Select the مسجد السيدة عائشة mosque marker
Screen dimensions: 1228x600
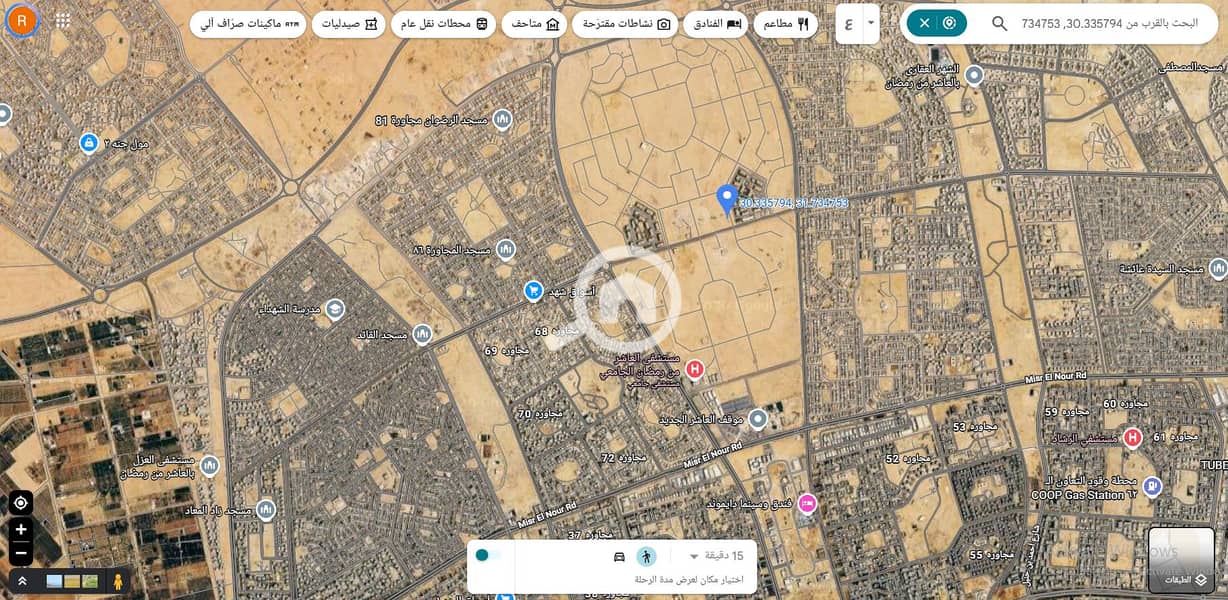click(1218, 268)
